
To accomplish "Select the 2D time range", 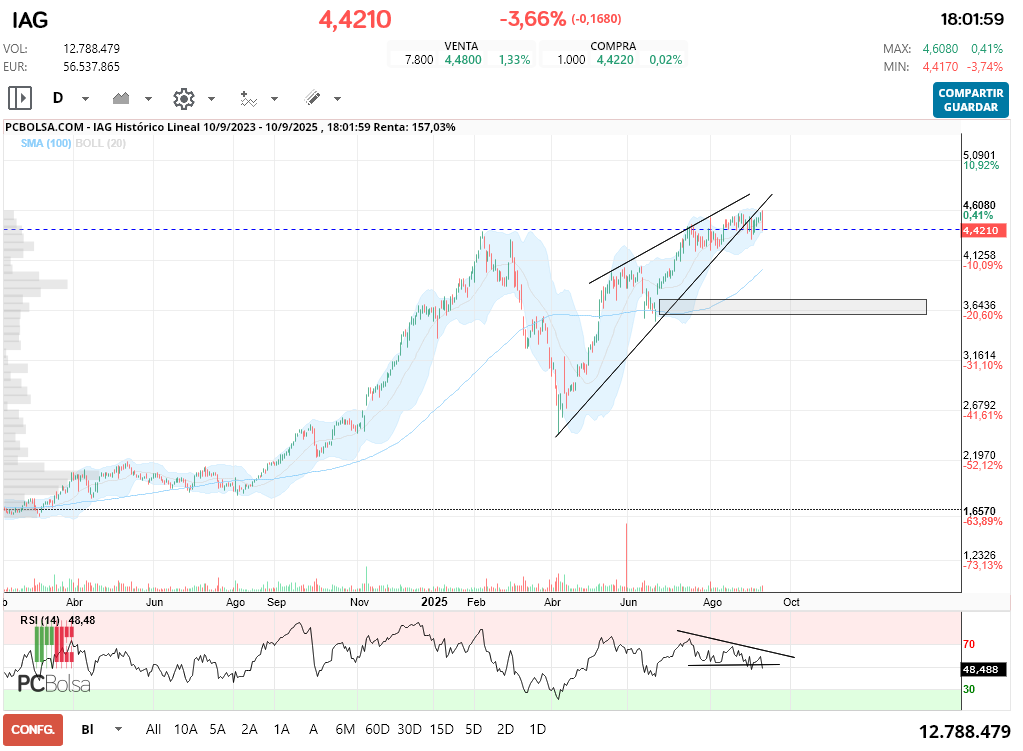I will 506,729.
